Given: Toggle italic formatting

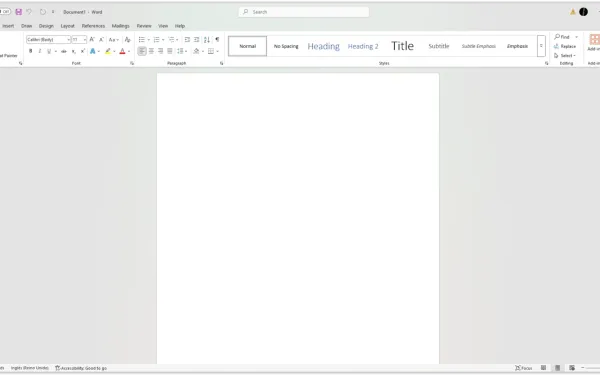Looking at the screenshot, I should click(40, 51).
